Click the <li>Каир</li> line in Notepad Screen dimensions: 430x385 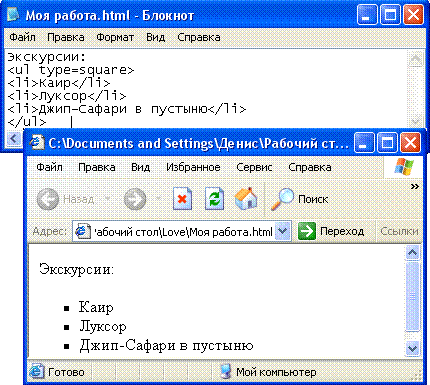59,83
